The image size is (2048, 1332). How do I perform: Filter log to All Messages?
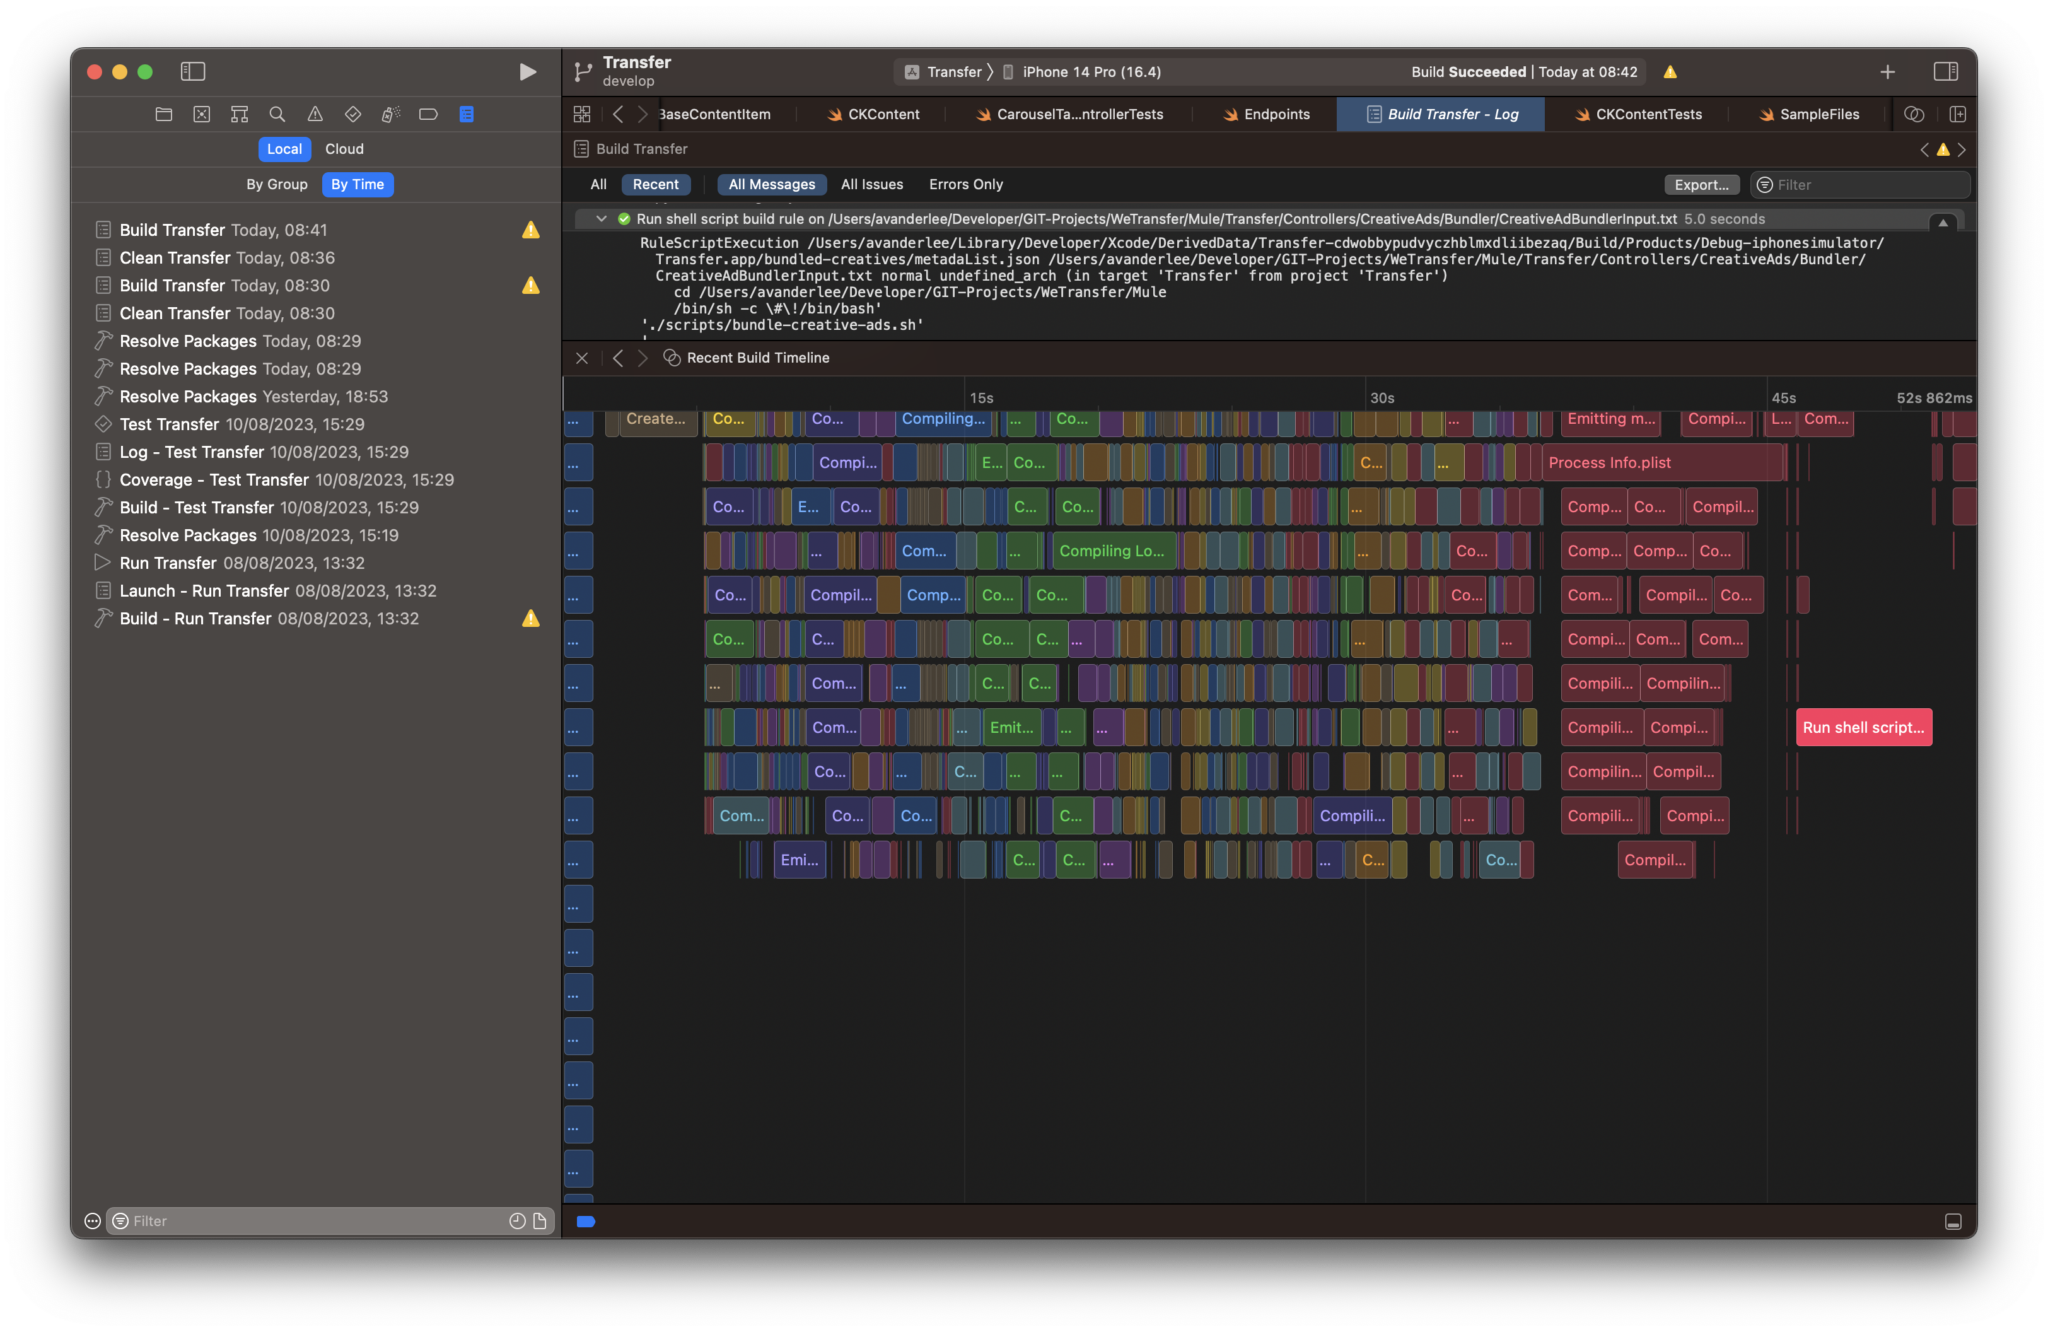pyautogui.click(x=772, y=185)
